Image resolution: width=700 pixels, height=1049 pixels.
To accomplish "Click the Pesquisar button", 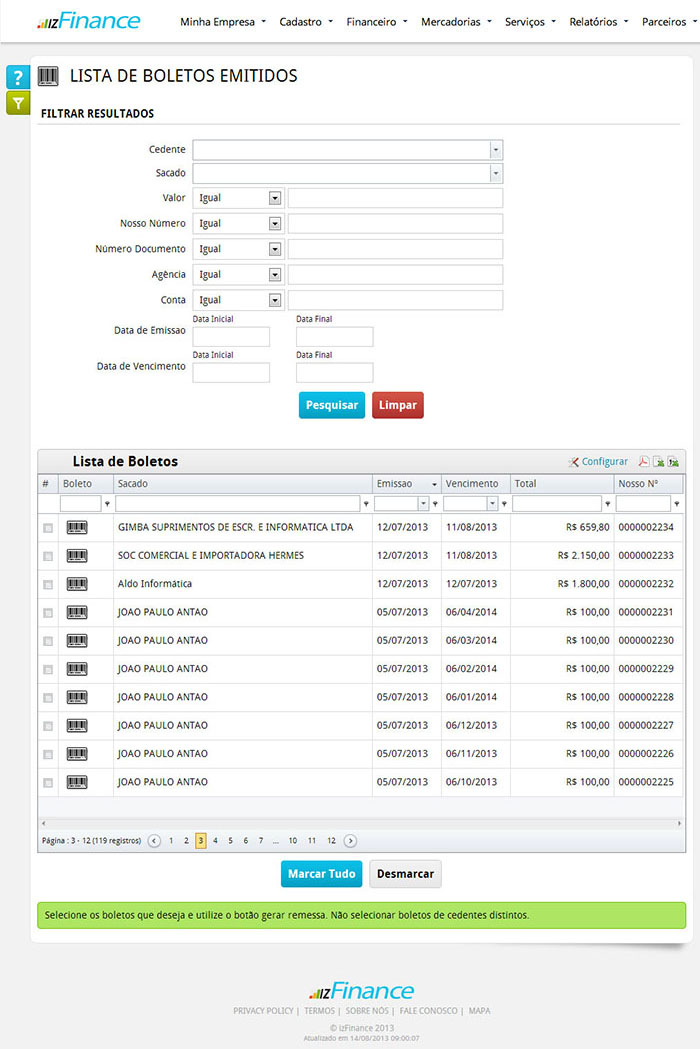I will click(x=331, y=405).
